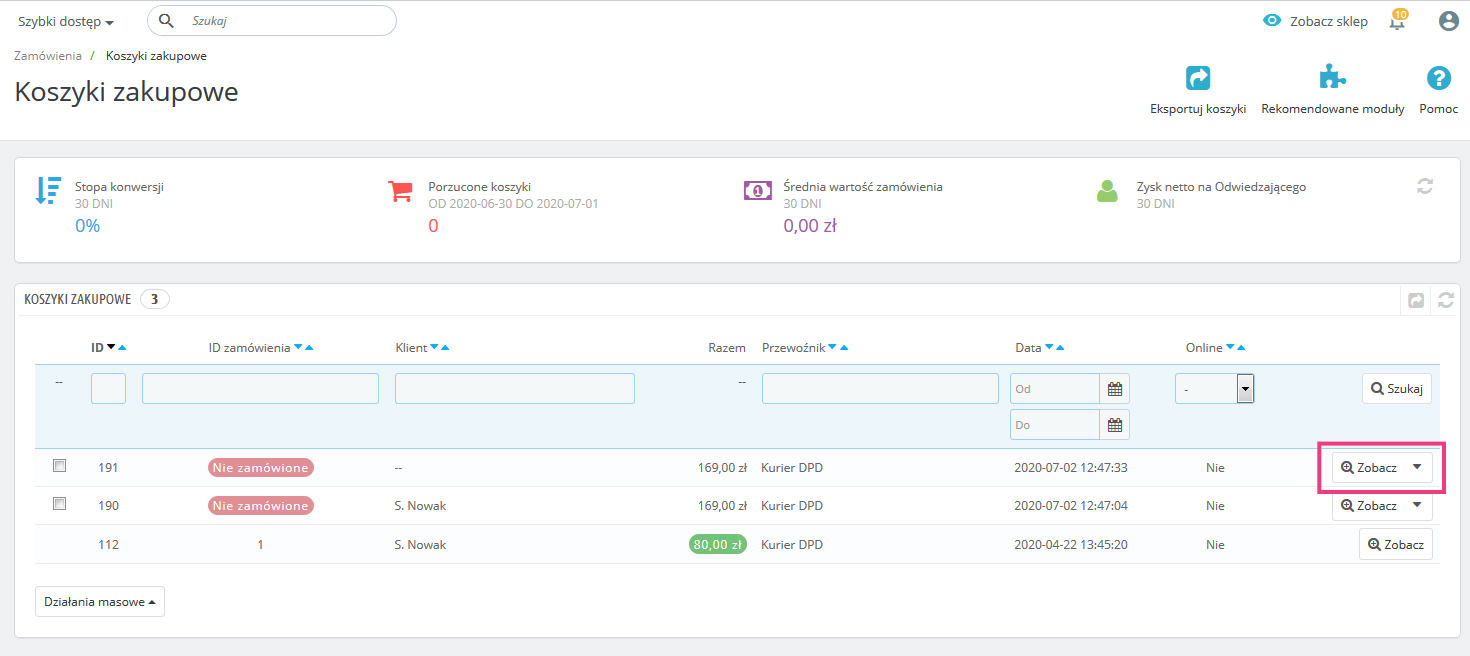Image resolution: width=1470 pixels, height=656 pixels.
Task: Click calendar icon beside the Do date field
Action: [1115, 425]
